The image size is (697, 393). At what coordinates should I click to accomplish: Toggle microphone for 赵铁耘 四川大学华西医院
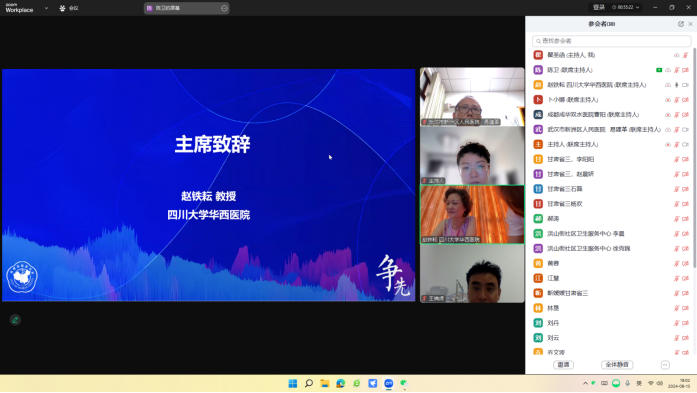point(677,85)
